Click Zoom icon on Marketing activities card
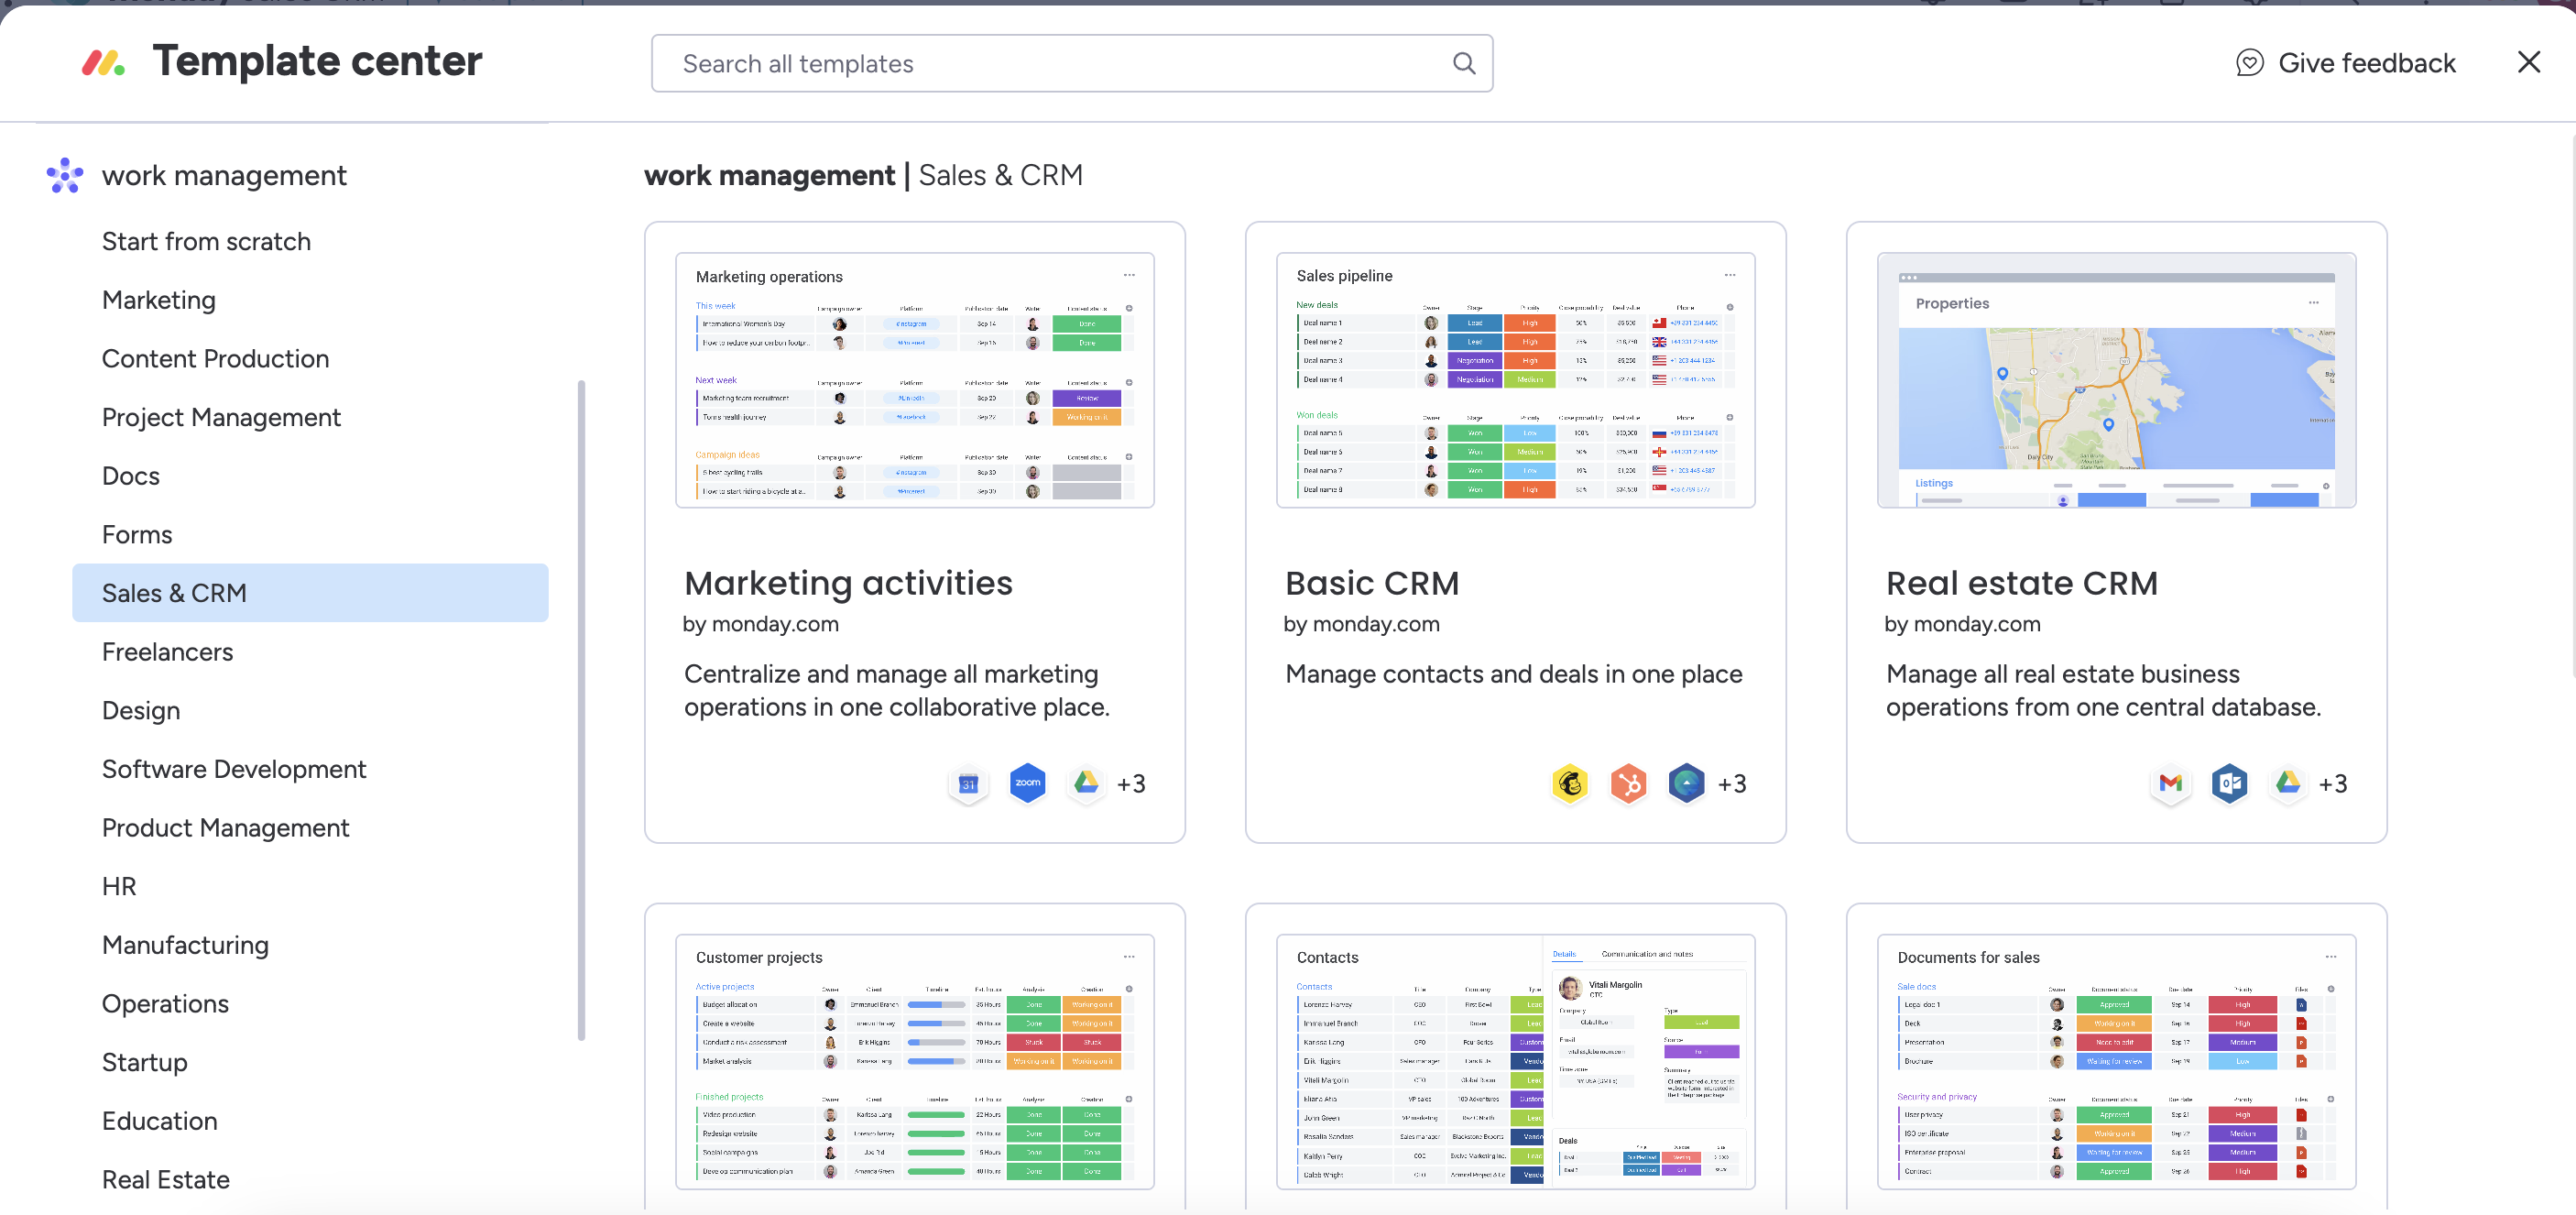The height and width of the screenshot is (1215, 2576). 1027,783
